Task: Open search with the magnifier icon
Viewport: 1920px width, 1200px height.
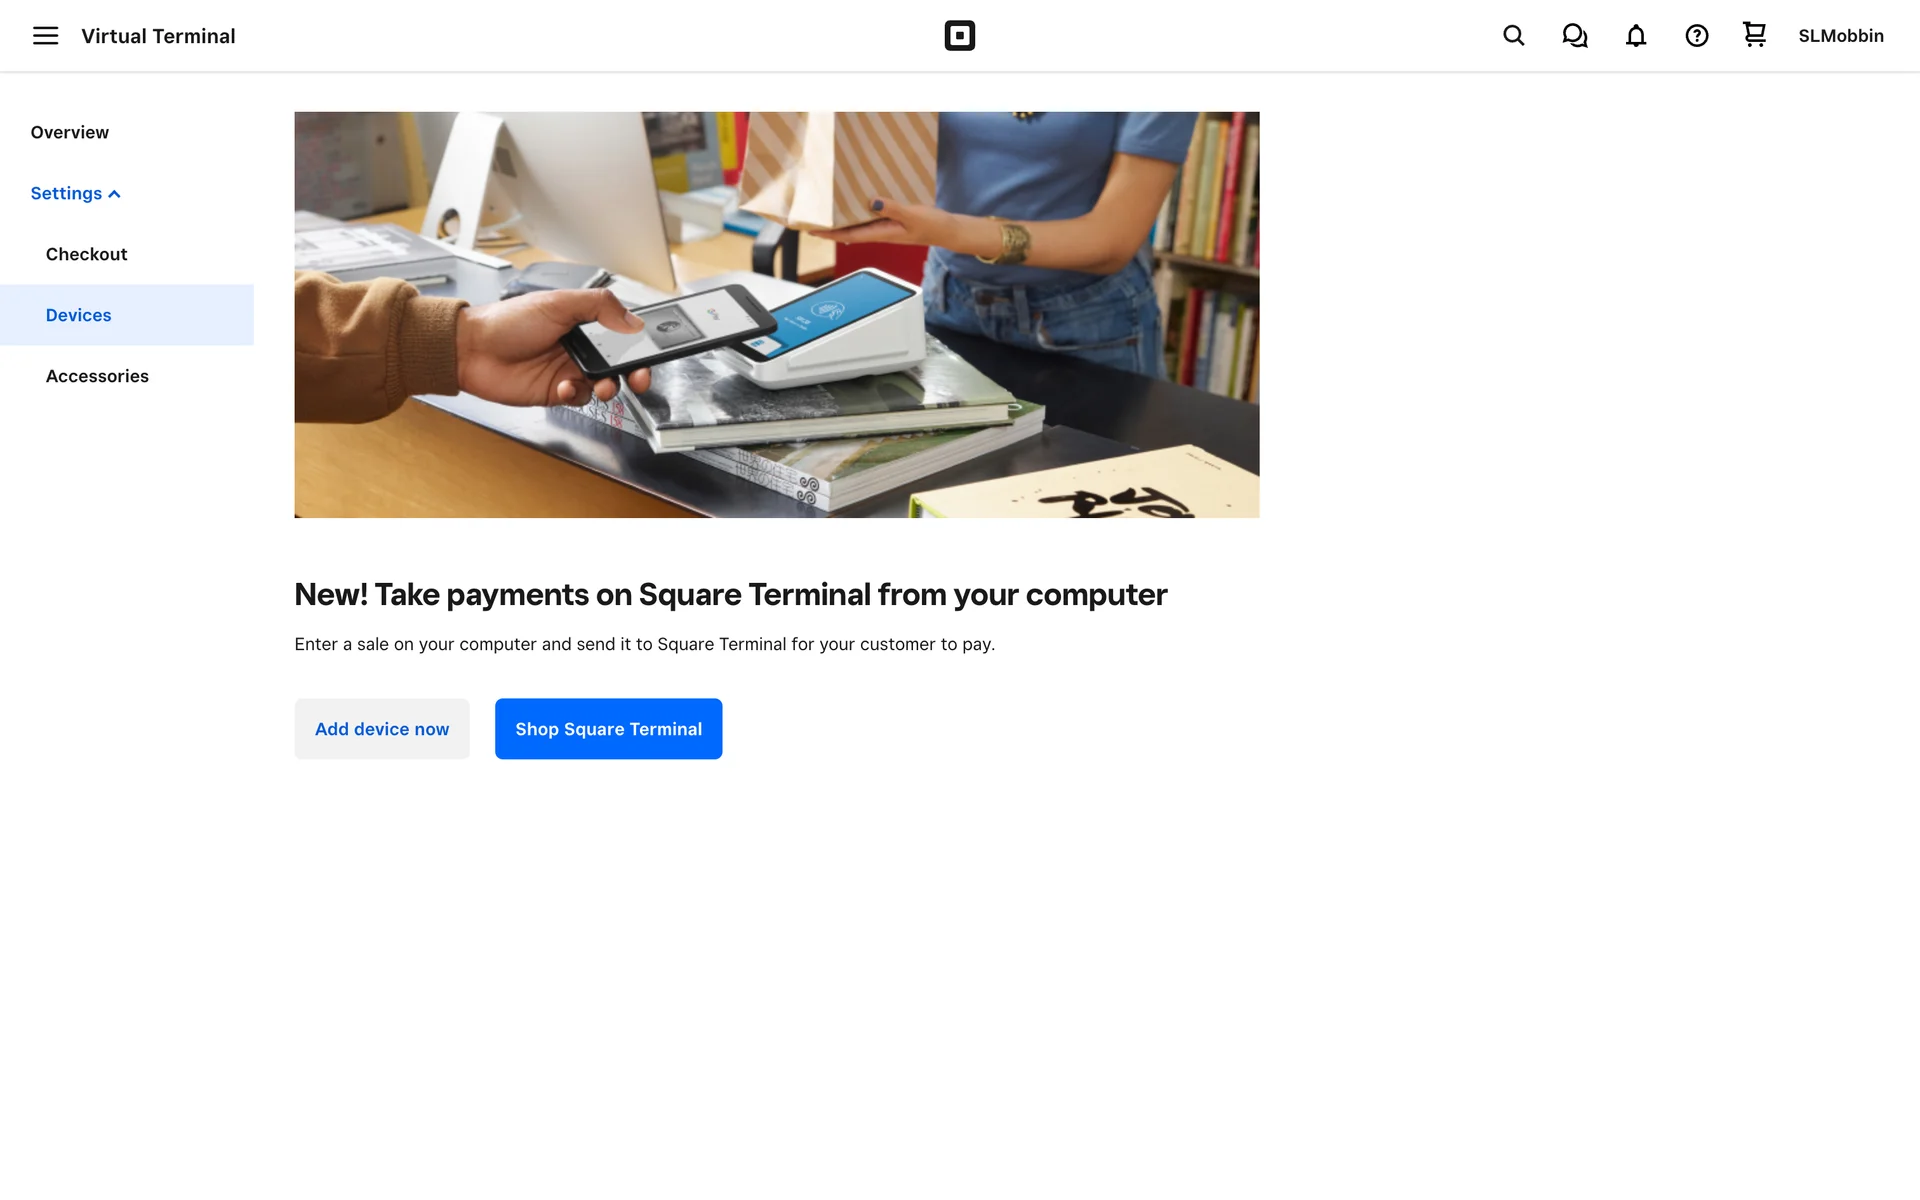Action: (x=1514, y=36)
